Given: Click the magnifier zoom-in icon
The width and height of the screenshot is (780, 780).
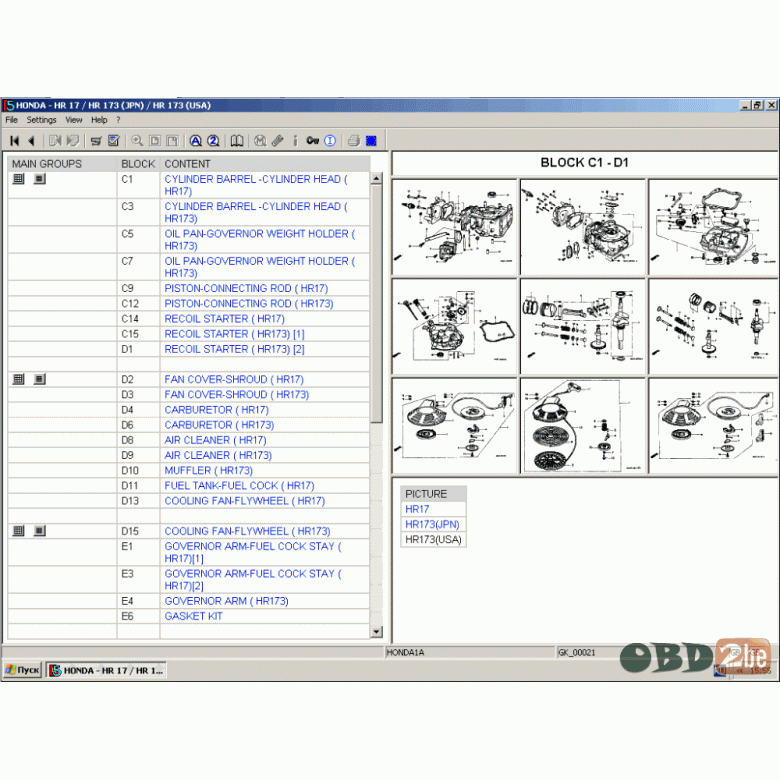Looking at the screenshot, I should click(x=137, y=141).
